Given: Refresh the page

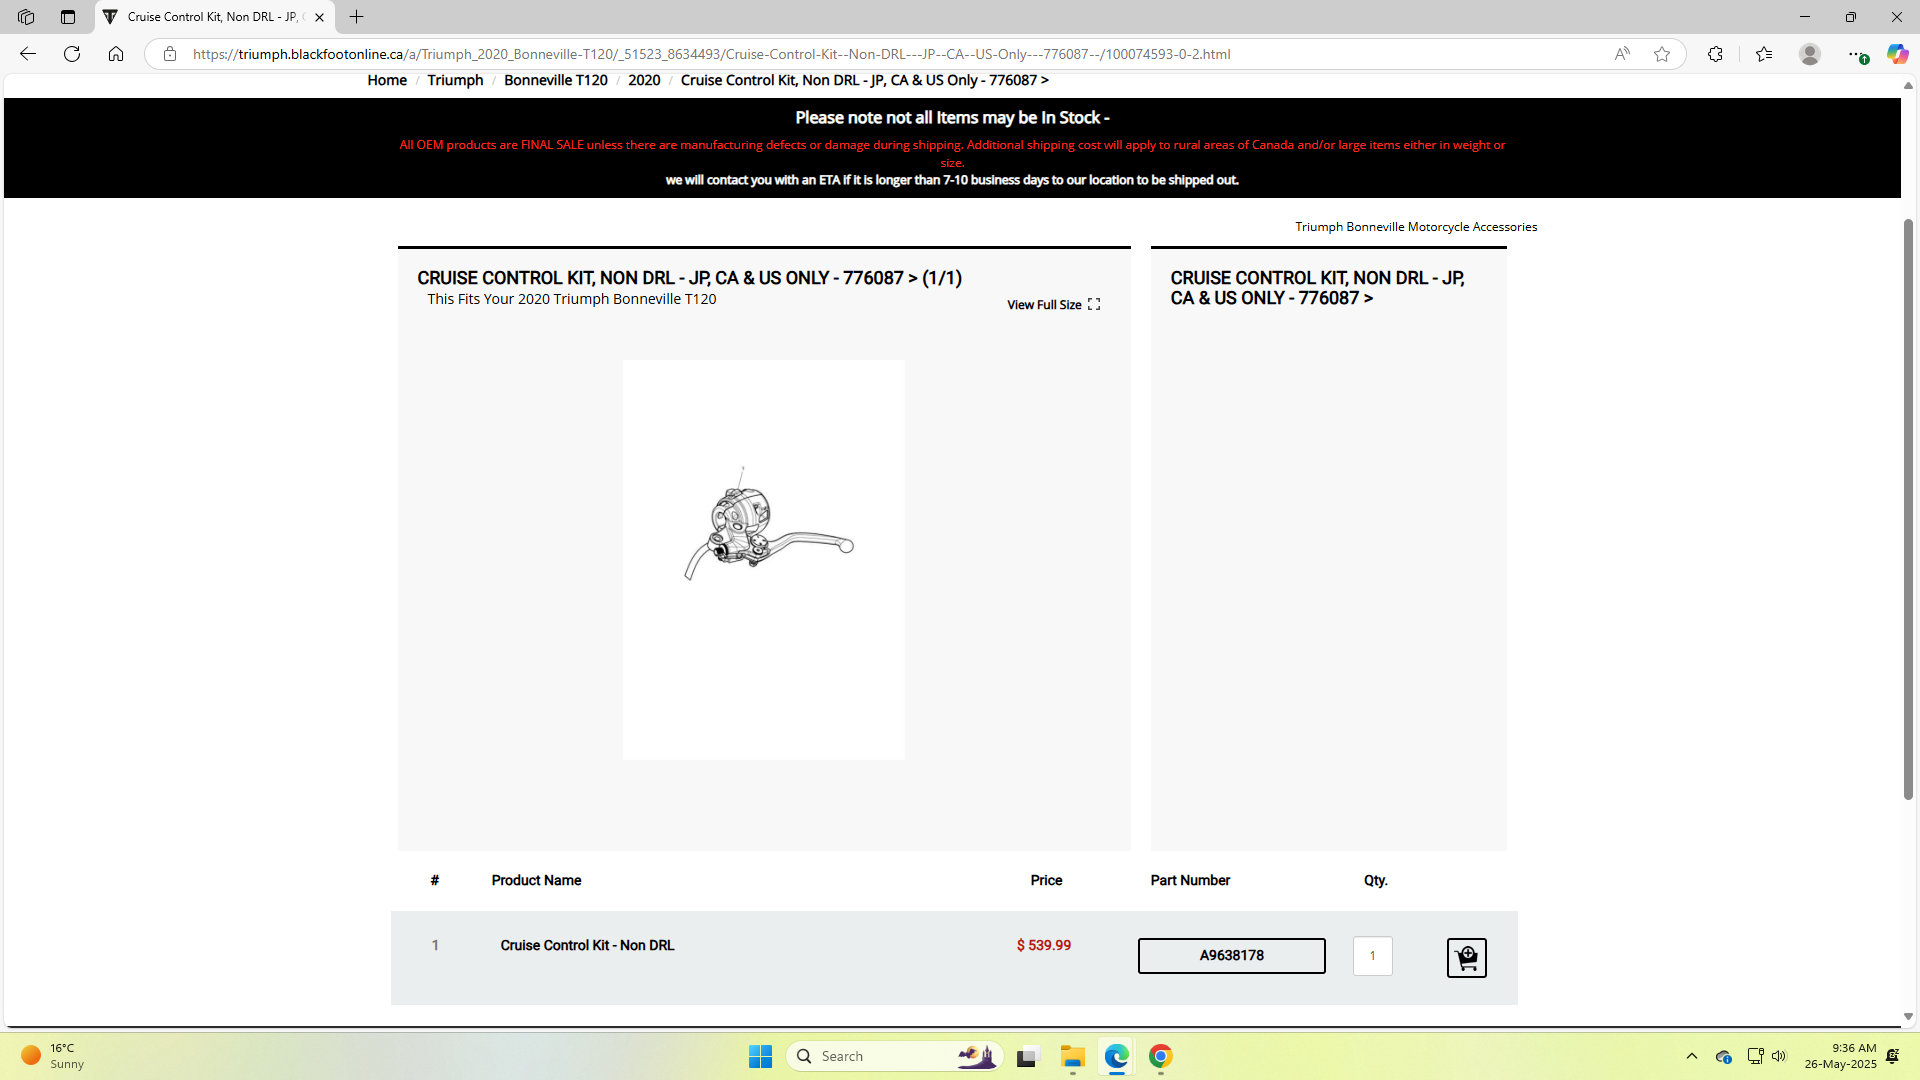Looking at the screenshot, I should (72, 54).
